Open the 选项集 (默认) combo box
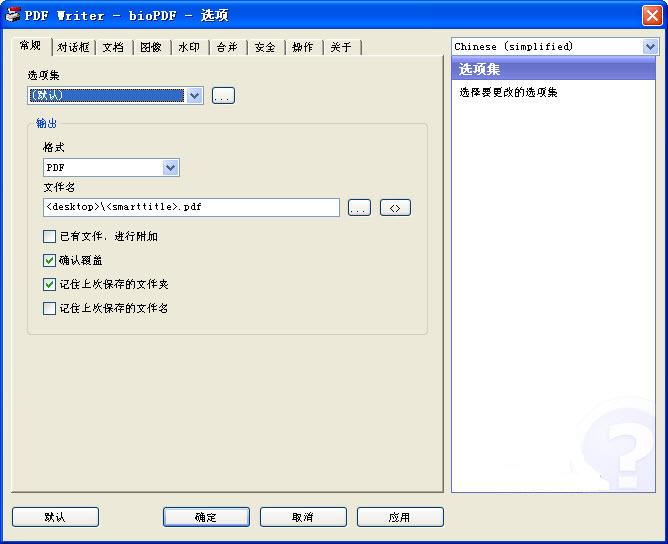 pos(115,95)
